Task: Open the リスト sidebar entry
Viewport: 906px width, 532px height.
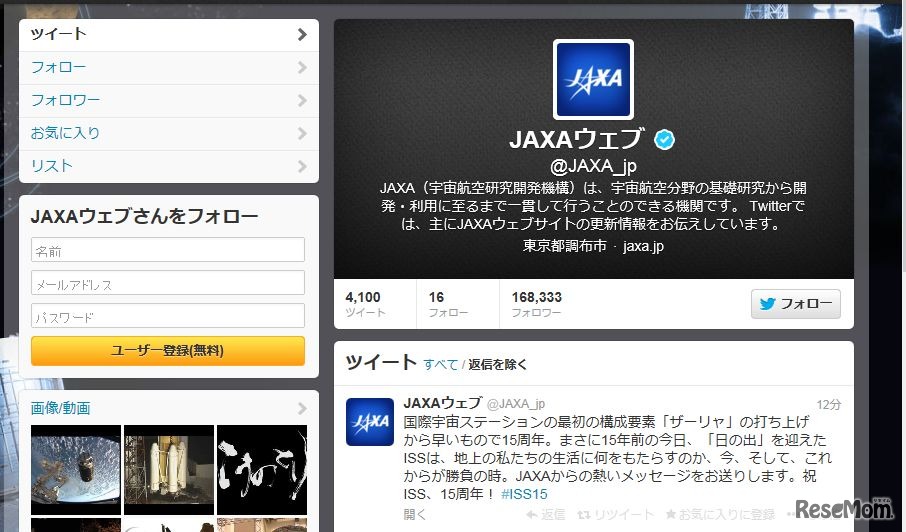Action: (169, 166)
